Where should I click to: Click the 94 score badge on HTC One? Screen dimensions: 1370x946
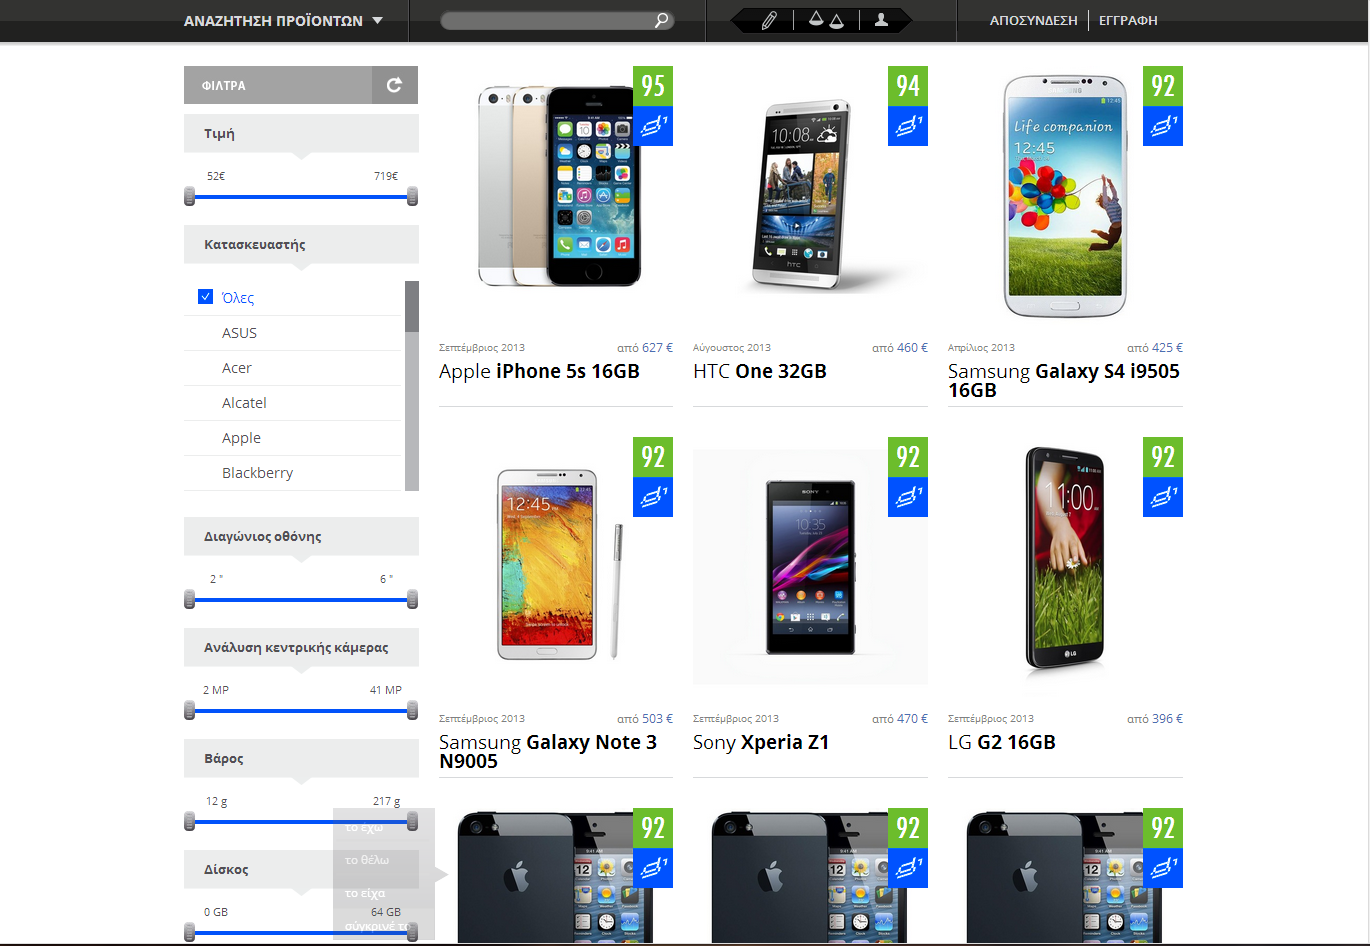pos(908,86)
